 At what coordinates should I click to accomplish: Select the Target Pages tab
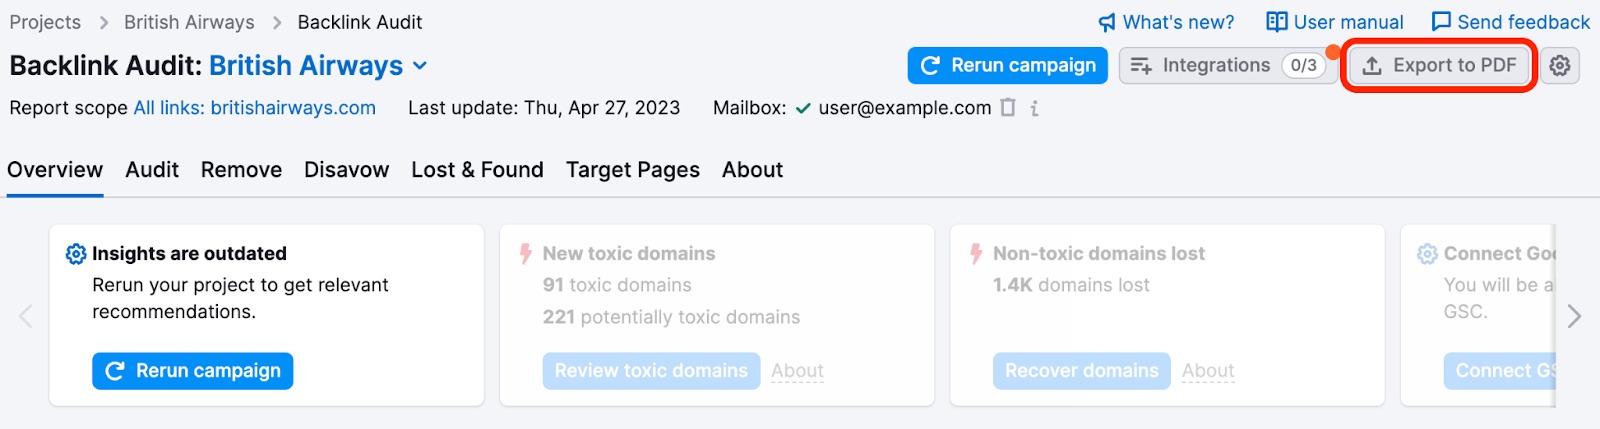(x=633, y=170)
